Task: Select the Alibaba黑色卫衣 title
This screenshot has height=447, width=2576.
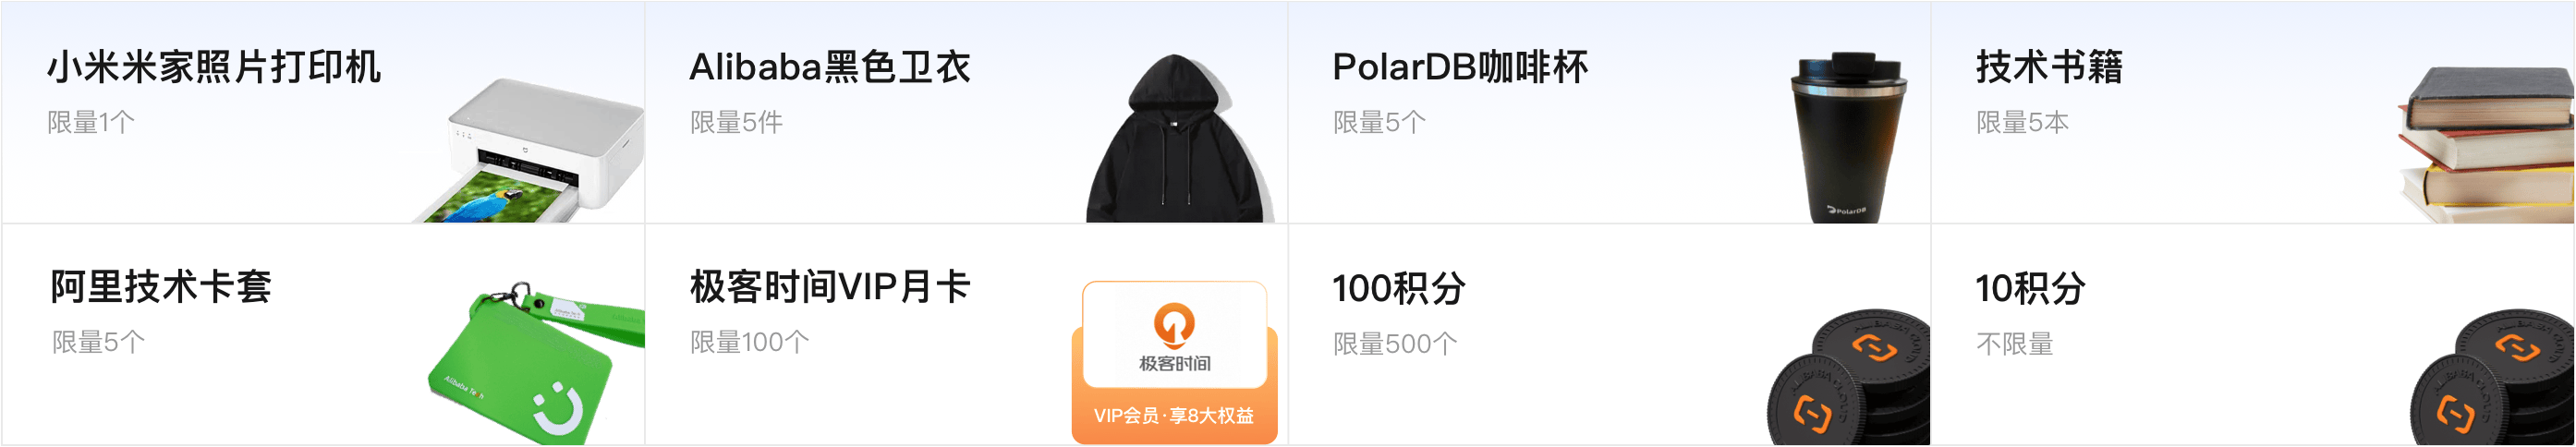Action: point(830,67)
